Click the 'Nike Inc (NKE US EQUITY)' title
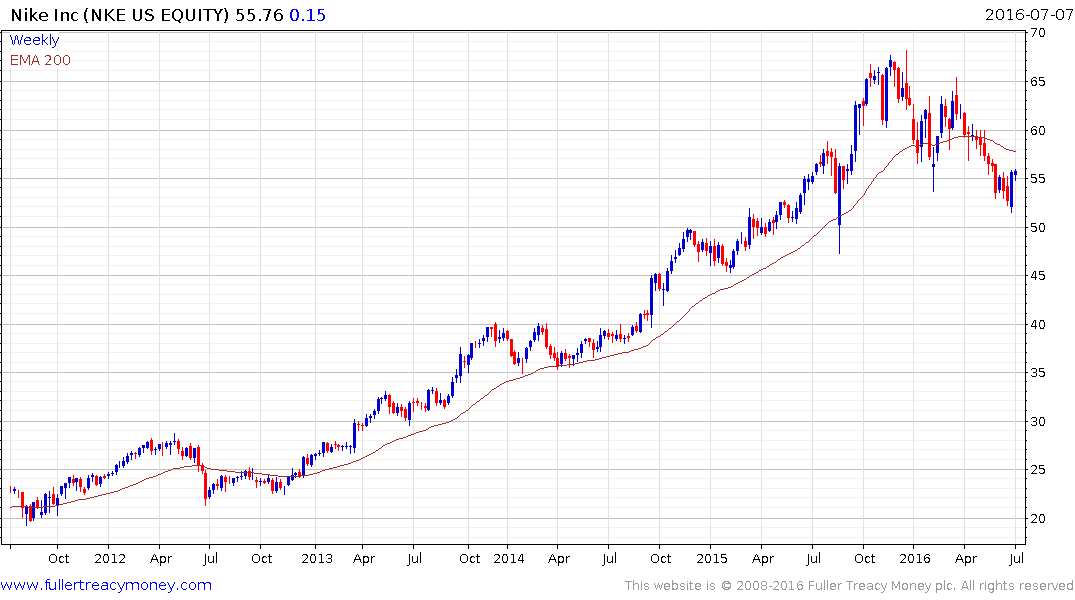The height and width of the screenshot is (600, 1075). 120,15
